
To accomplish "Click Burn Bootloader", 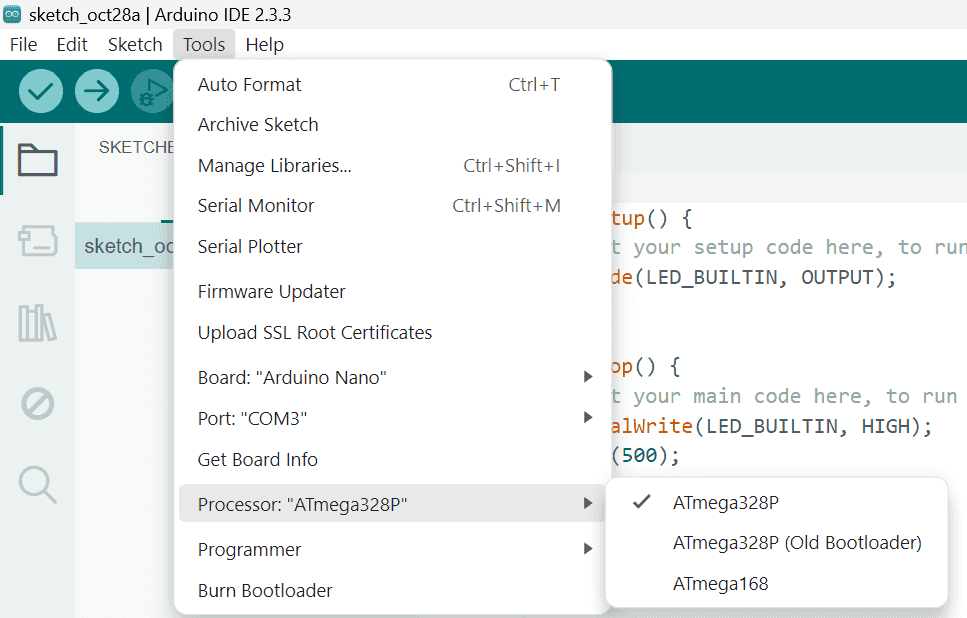I will [265, 590].
